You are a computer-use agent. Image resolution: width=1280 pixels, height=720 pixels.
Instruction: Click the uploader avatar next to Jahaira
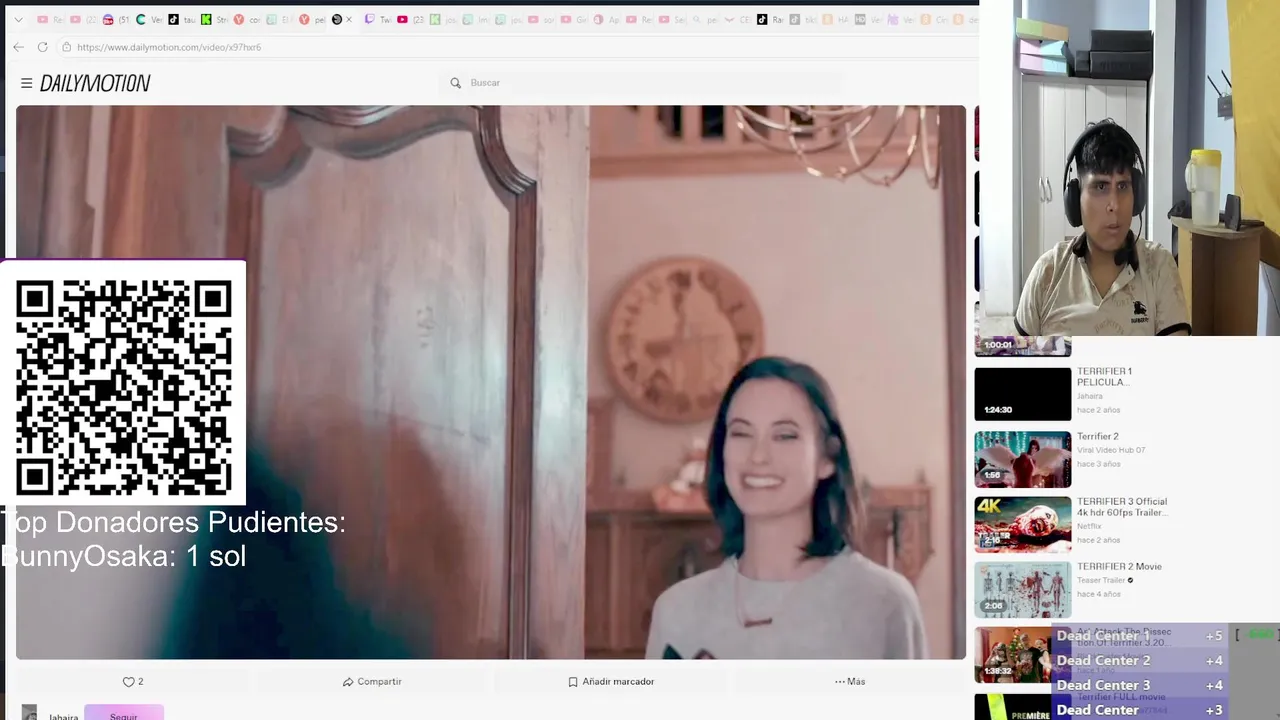click(29, 713)
